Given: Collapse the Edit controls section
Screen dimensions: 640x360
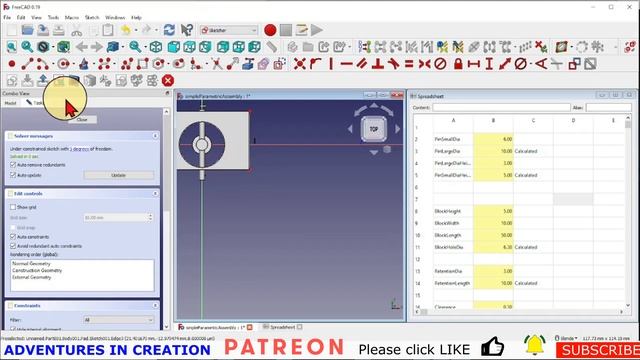Looking at the screenshot, I should click(155, 193).
